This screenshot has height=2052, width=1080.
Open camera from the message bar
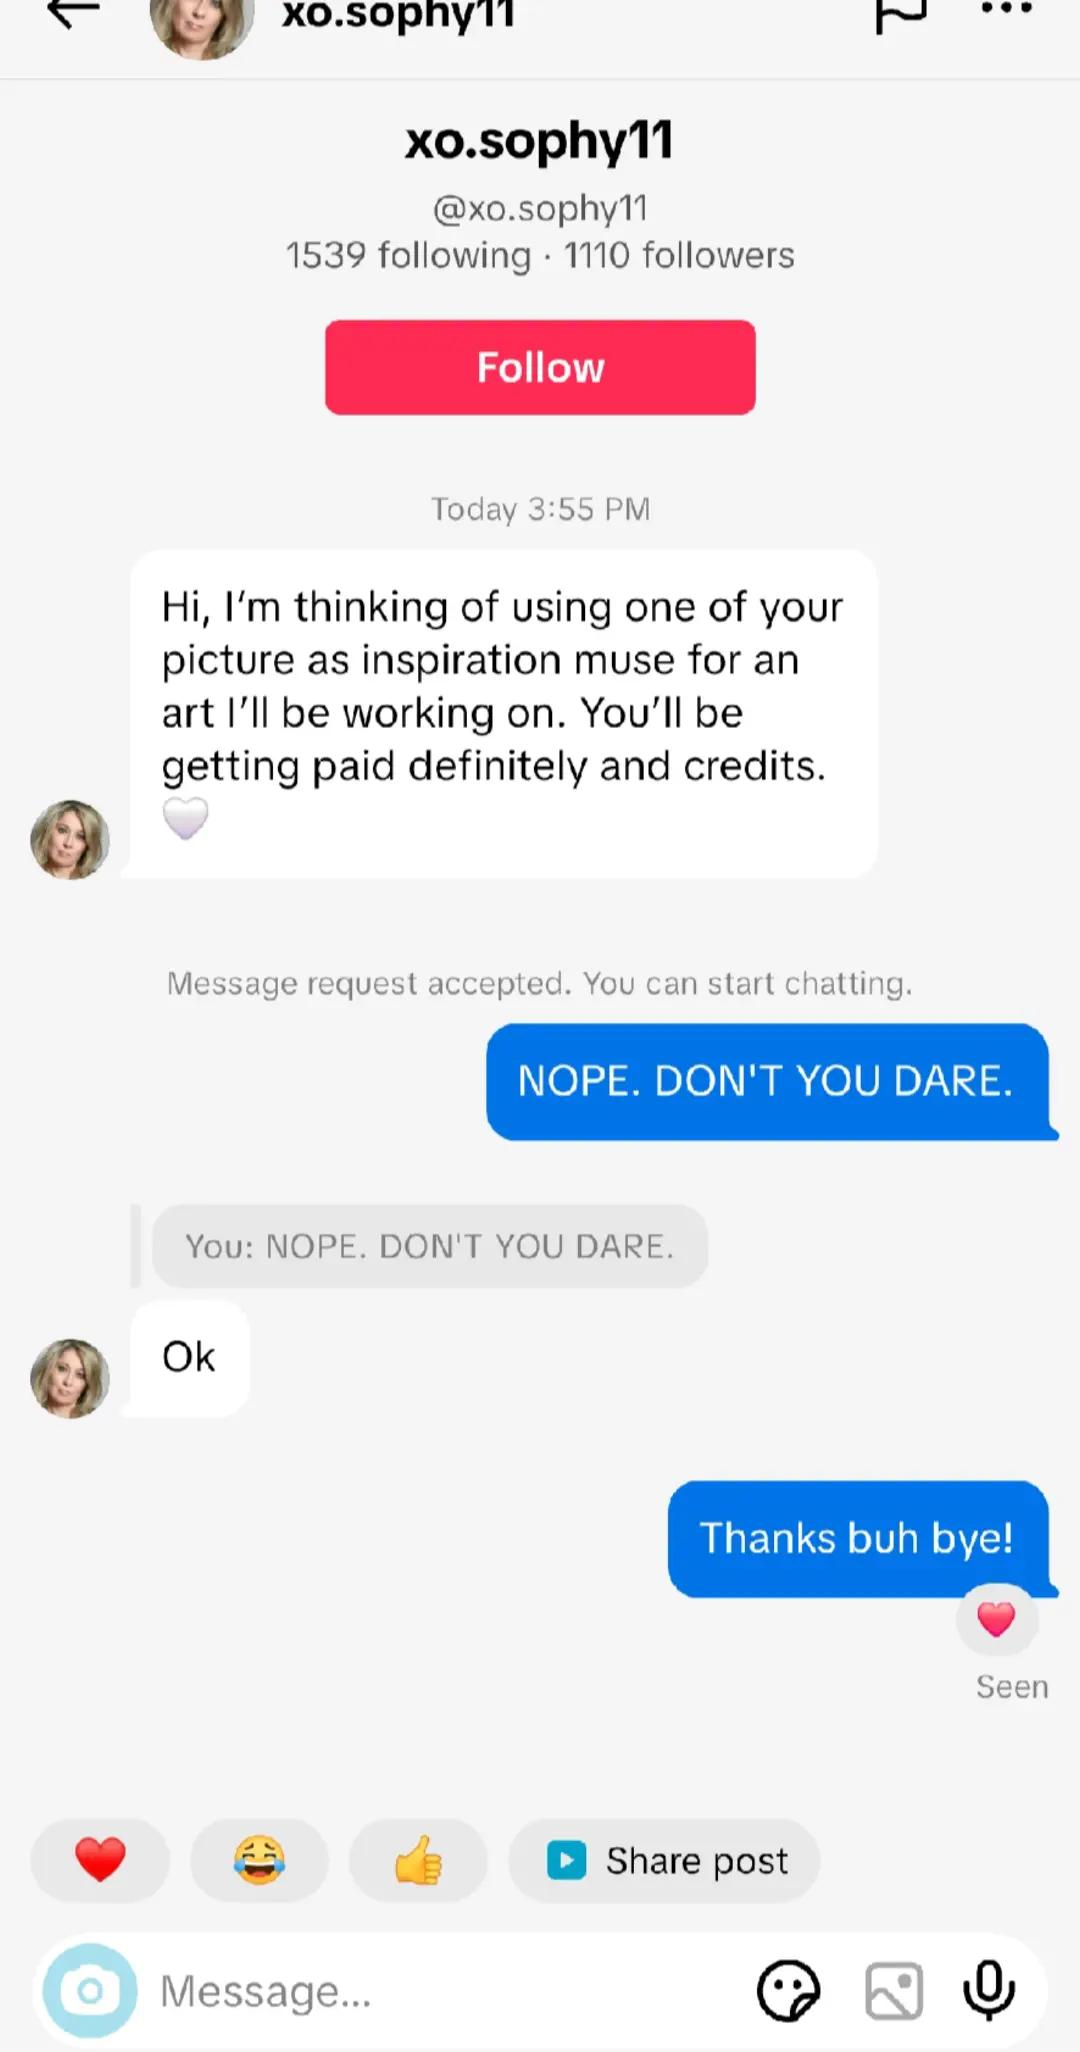click(x=90, y=1990)
